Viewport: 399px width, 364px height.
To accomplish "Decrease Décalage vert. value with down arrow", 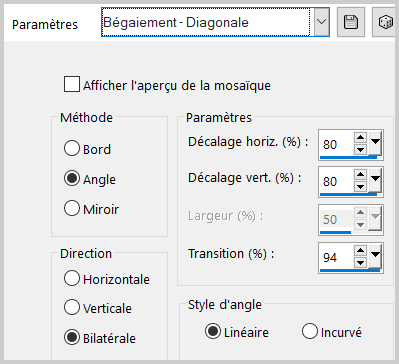I will [360, 186].
